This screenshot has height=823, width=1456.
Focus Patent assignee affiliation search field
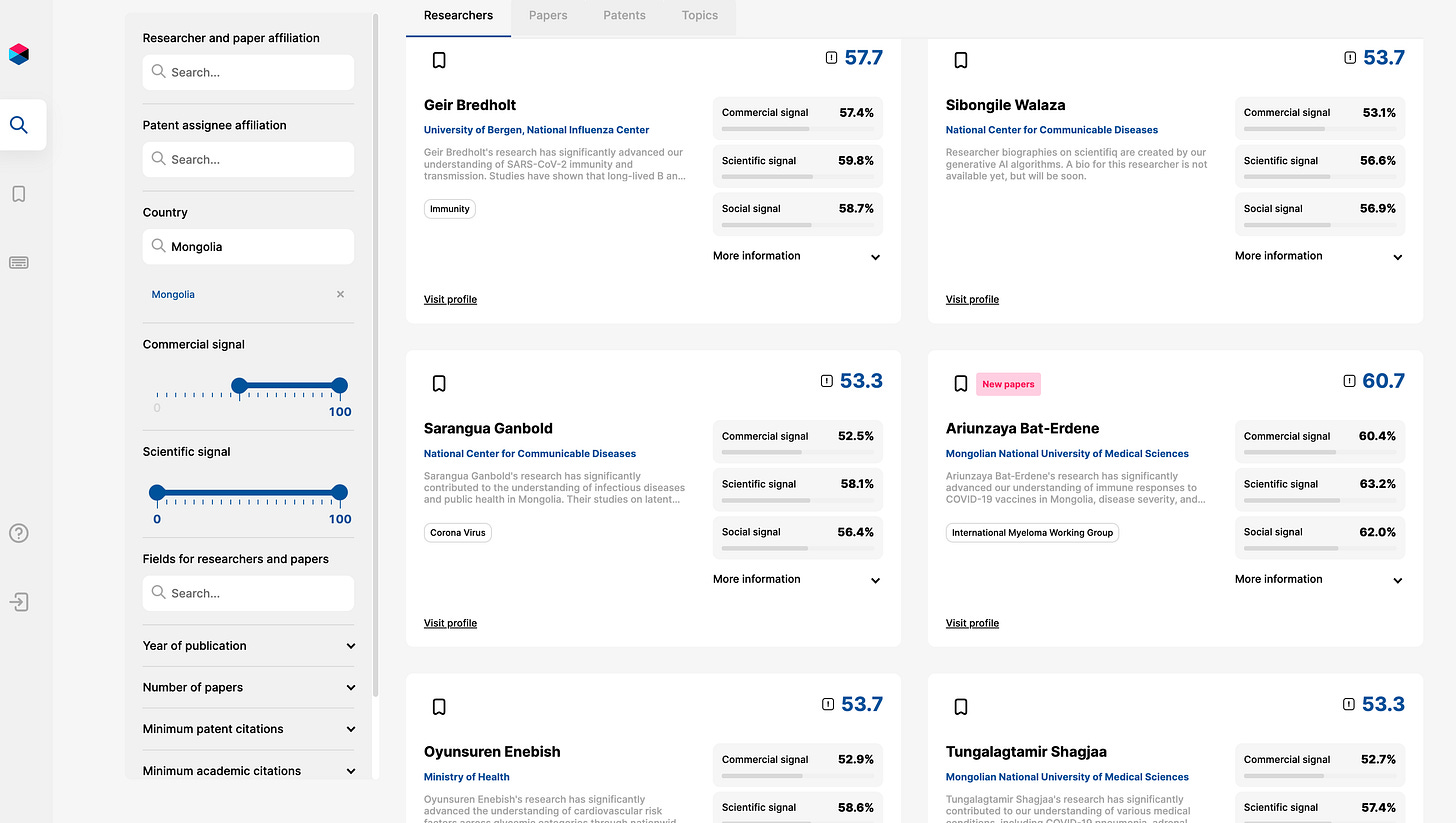tap(248, 159)
